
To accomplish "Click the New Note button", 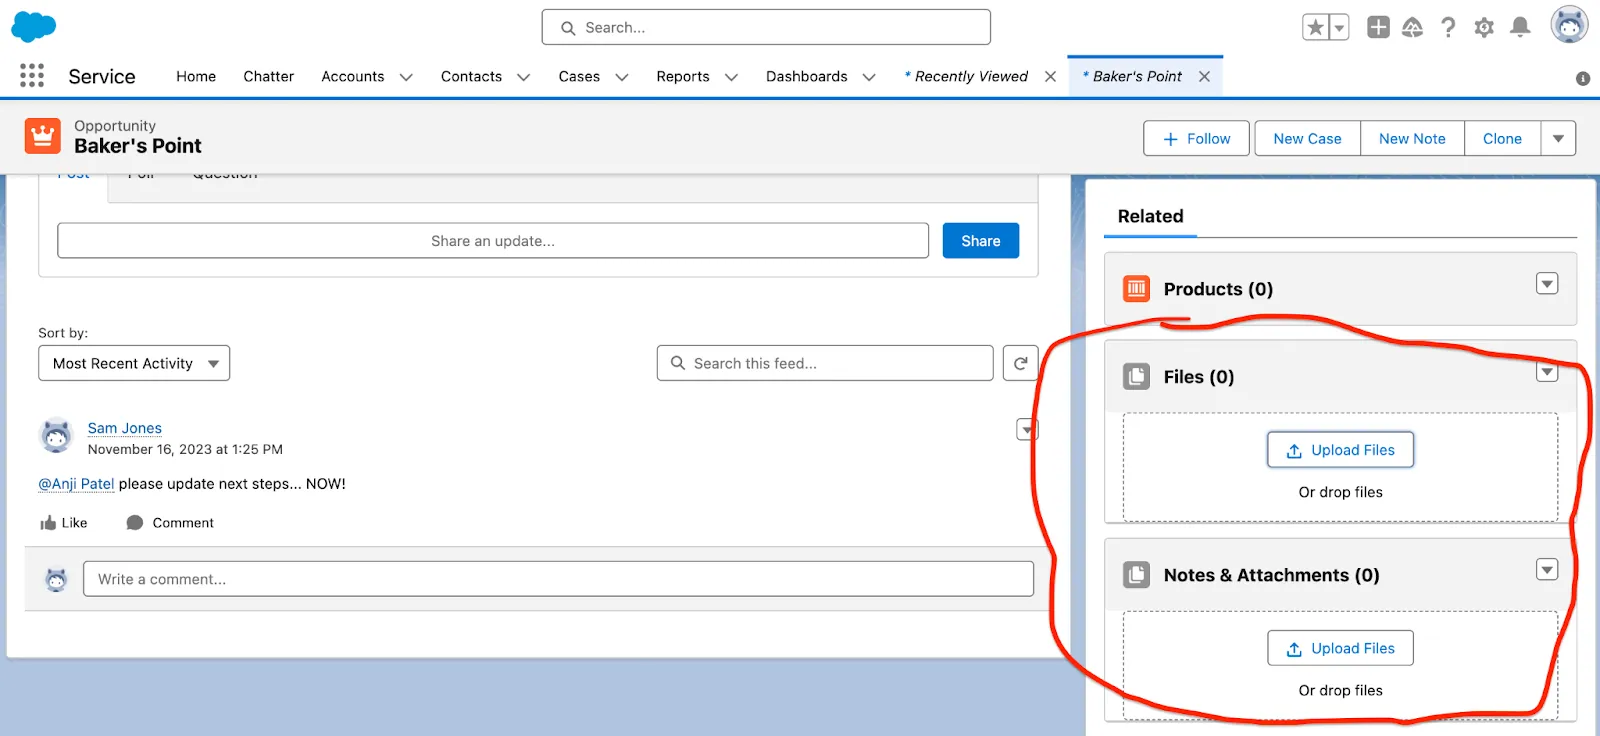I will pos(1412,139).
